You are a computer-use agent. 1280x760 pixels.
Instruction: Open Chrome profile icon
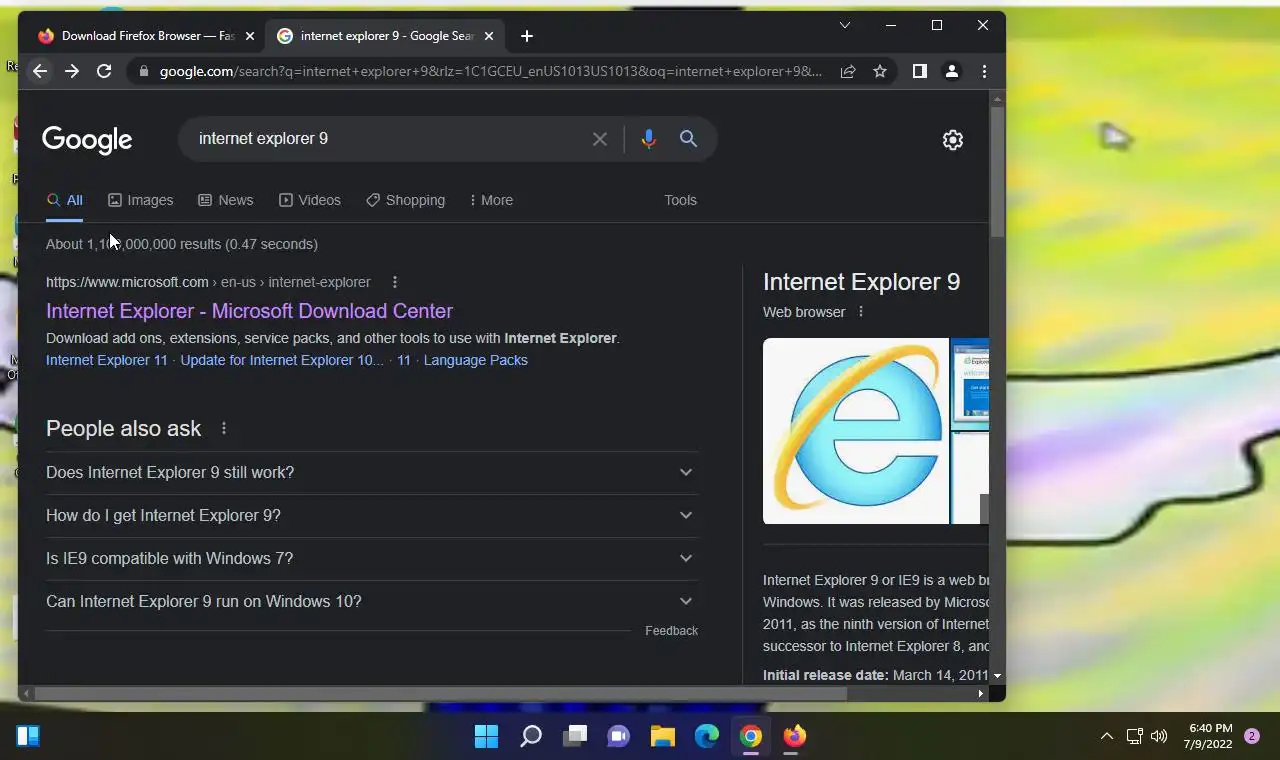tap(952, 71)
